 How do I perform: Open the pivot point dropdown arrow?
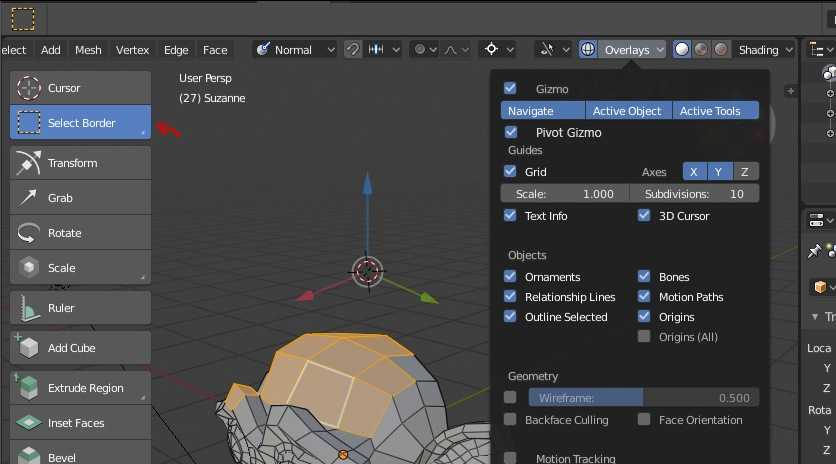510,50
